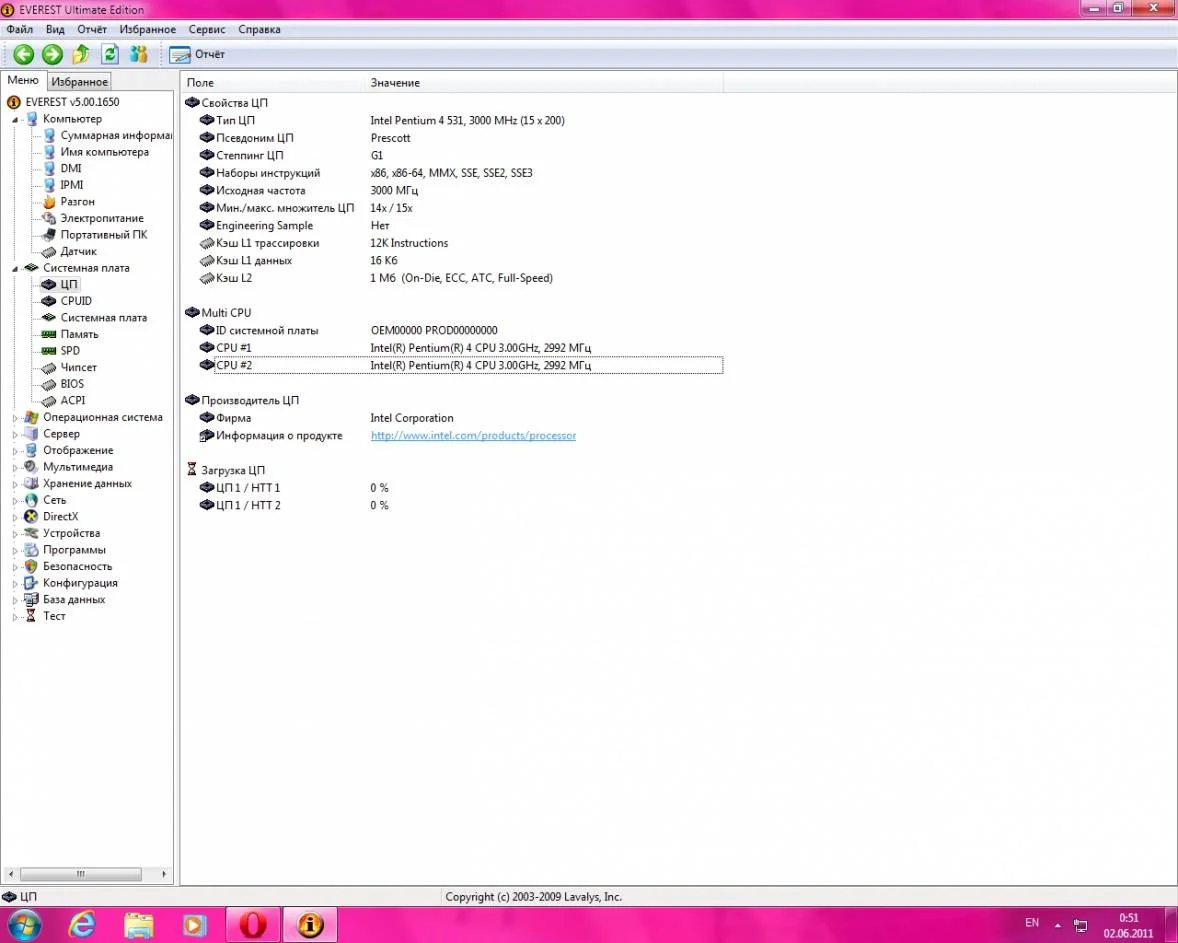This screenshot has height=943, width=1178.
Task: Expand the Операционная система node
Action: (x=14, y=418)
